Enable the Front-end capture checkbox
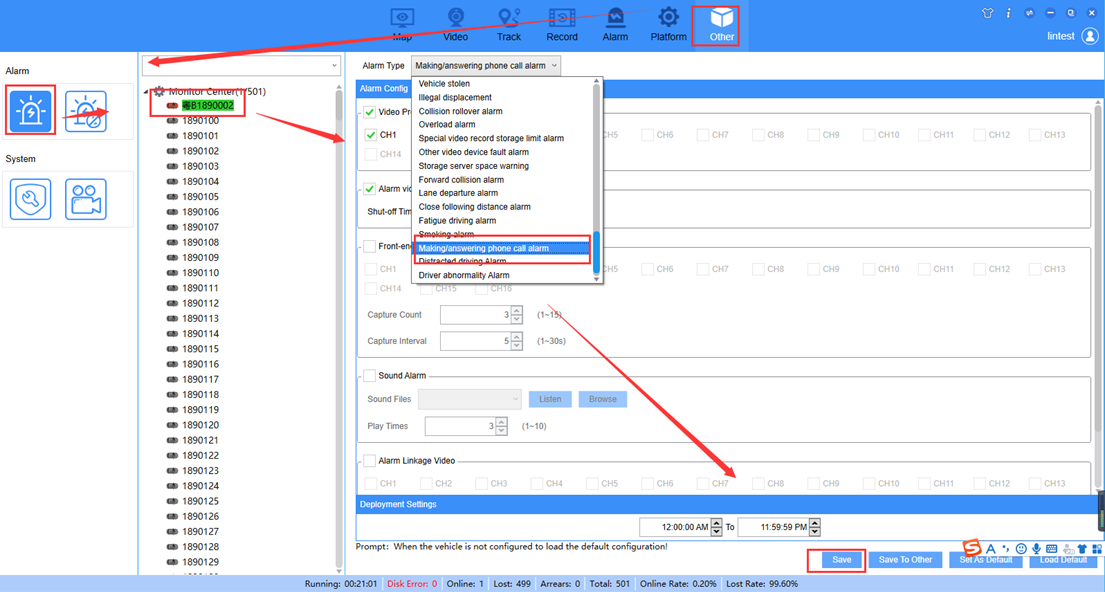Viewport: 1105px width, 592px height. [369, 246]
